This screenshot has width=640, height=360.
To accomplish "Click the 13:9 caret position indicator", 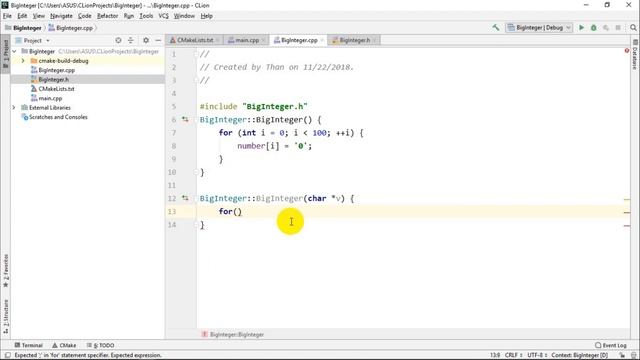I will click(x=495, y=356).
